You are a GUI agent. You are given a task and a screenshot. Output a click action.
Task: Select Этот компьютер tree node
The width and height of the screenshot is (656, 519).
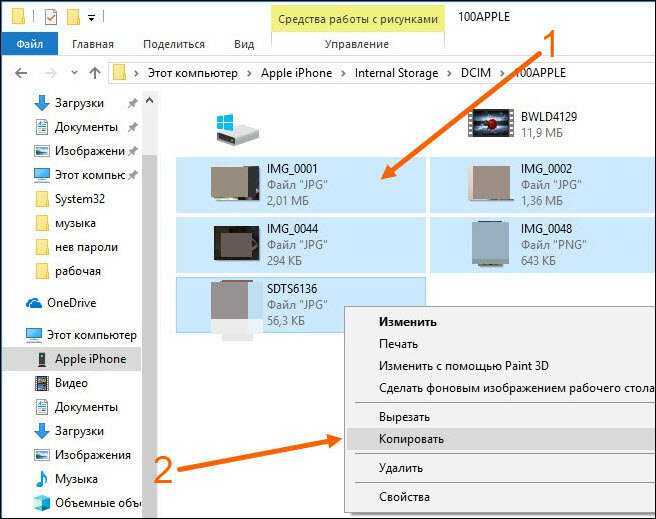pyautogui.click(x=92, y=335)
